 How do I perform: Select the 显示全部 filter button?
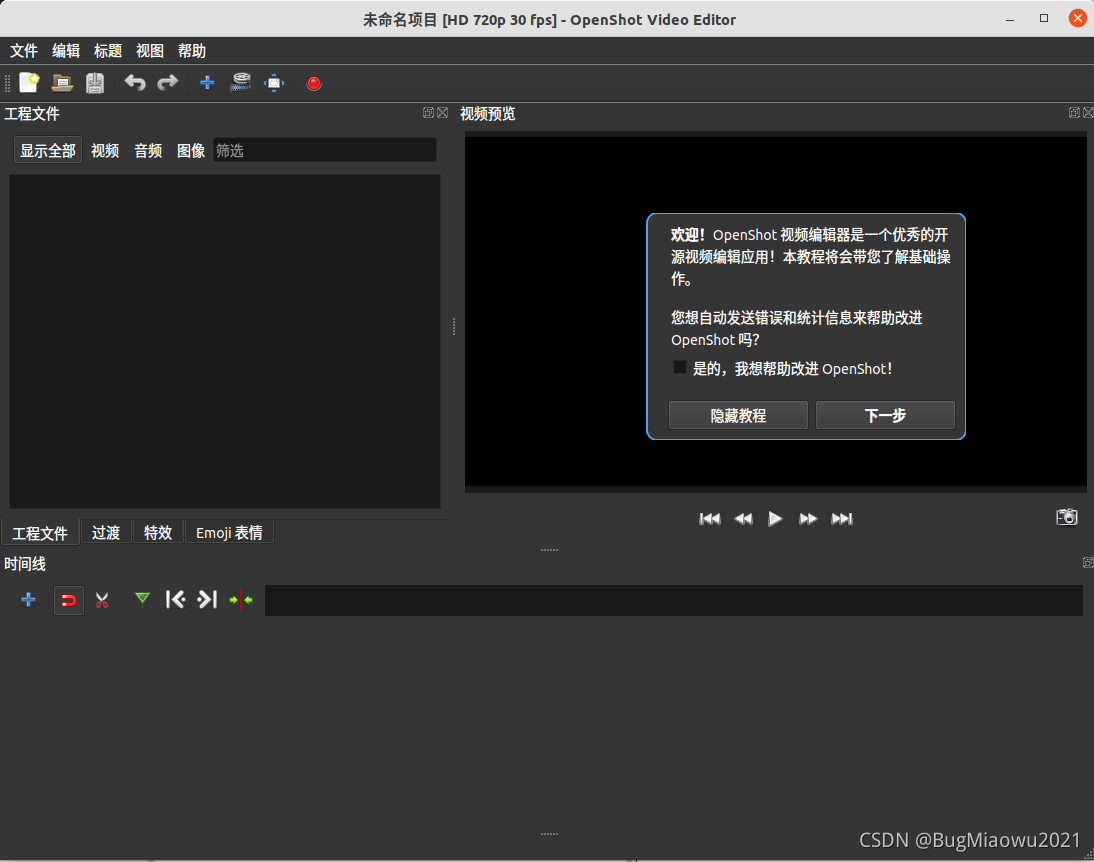coord(47,150)
